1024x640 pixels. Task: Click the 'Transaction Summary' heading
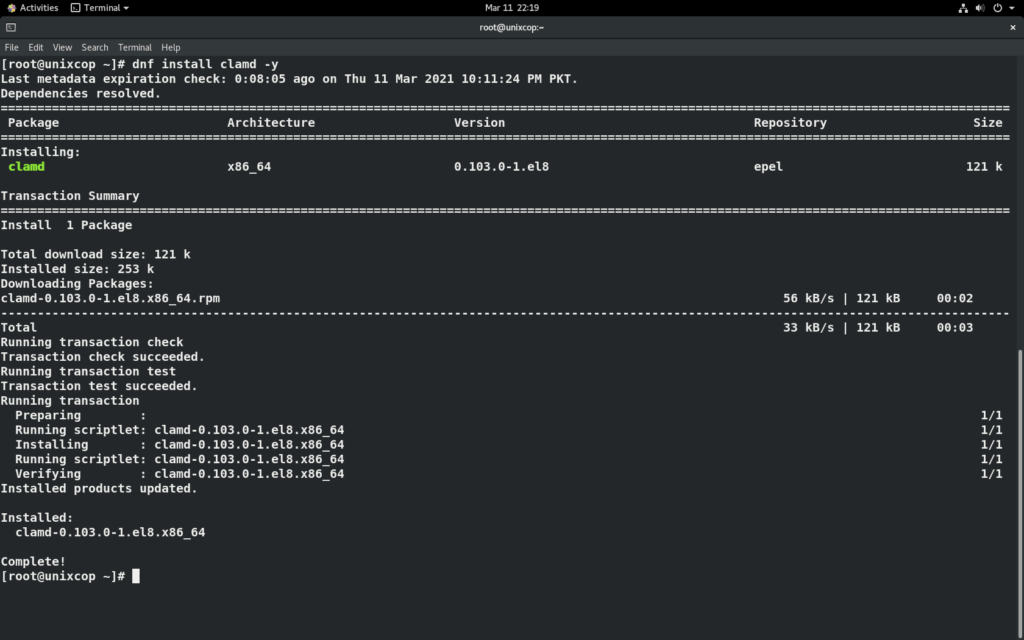coord(70,196)
